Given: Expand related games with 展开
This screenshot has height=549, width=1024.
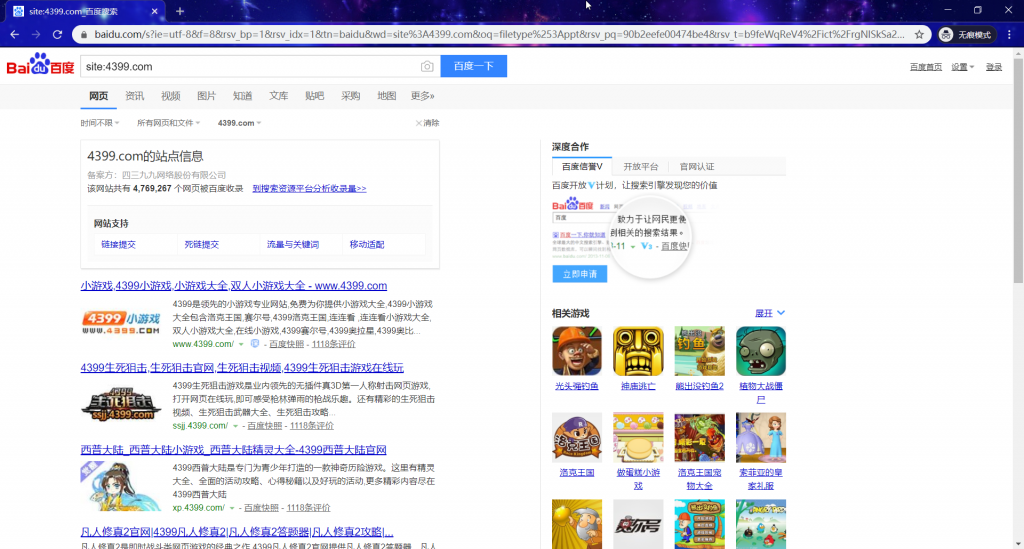Looking at the screenshot, I should [x=770, y=313].
